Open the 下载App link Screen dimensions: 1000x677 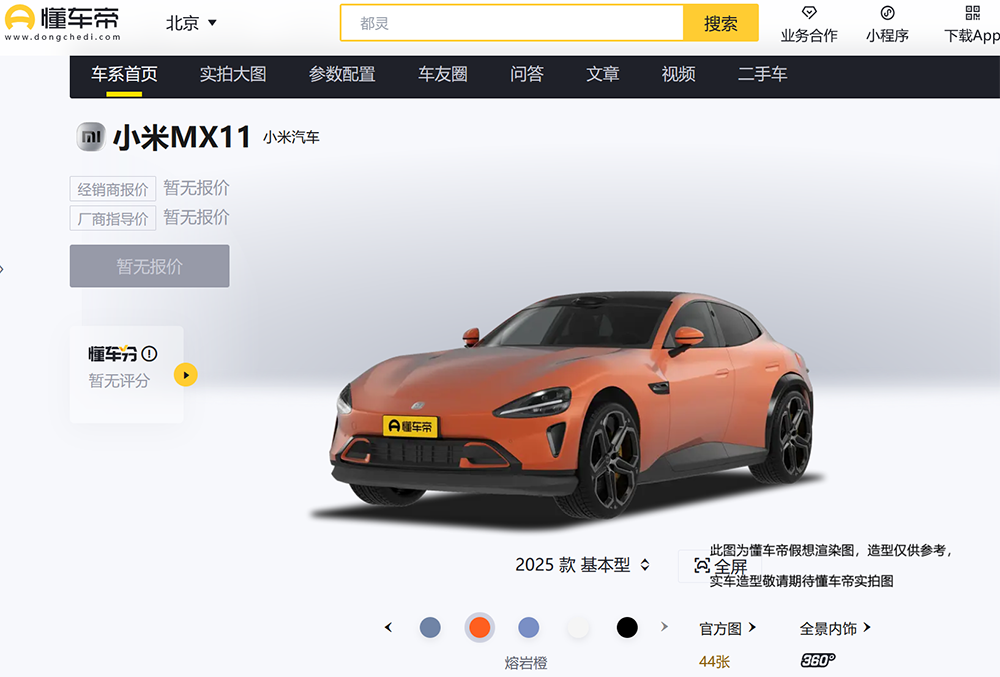coord(971,35)
